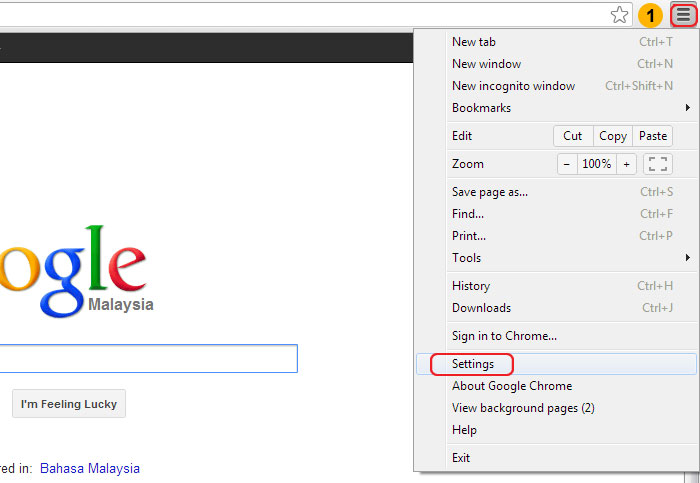700x483 pixels.
Task: Choose New tab from the menu
Action: [x=556, y=42]
